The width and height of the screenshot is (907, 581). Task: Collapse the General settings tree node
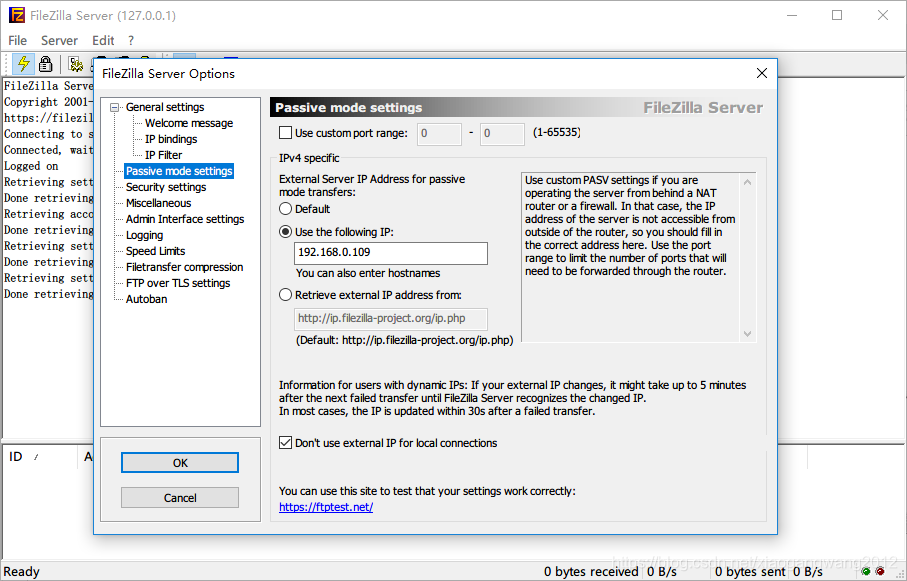115,107
